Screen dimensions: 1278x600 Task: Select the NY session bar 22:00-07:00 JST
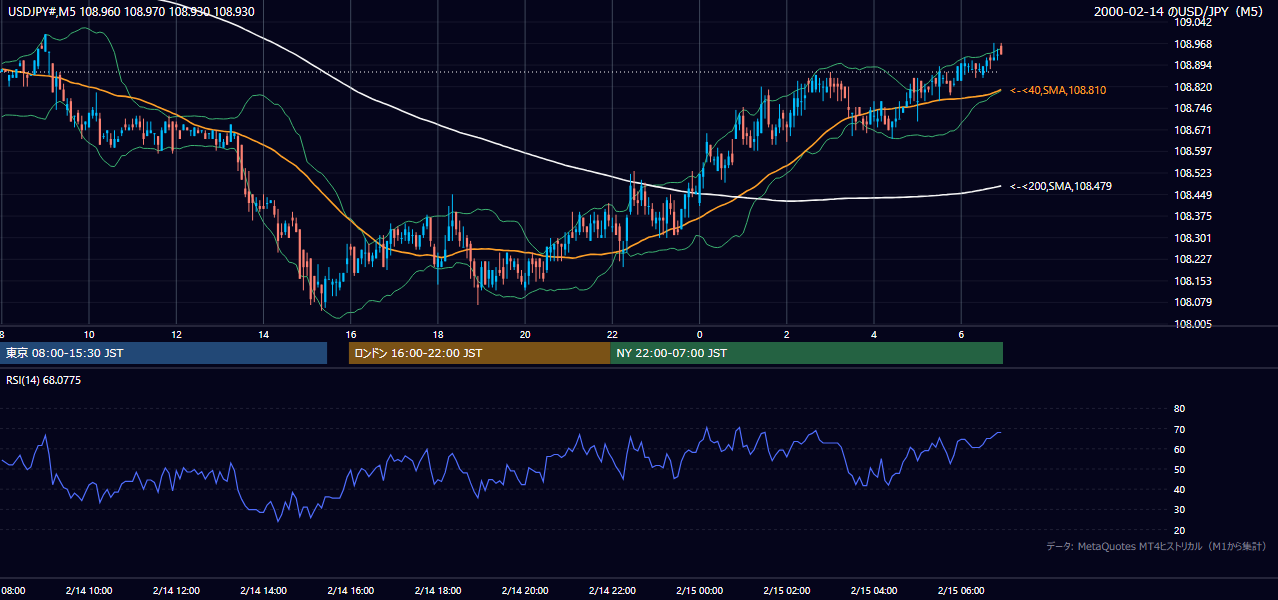(x=806, y=353)
